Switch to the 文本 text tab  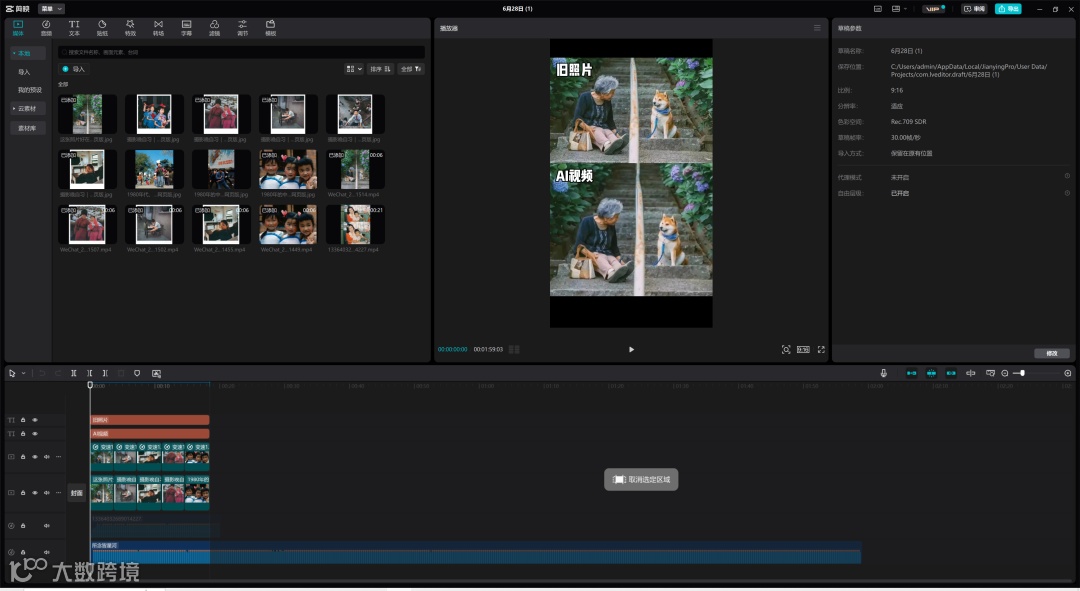click(x=74, y=28)
